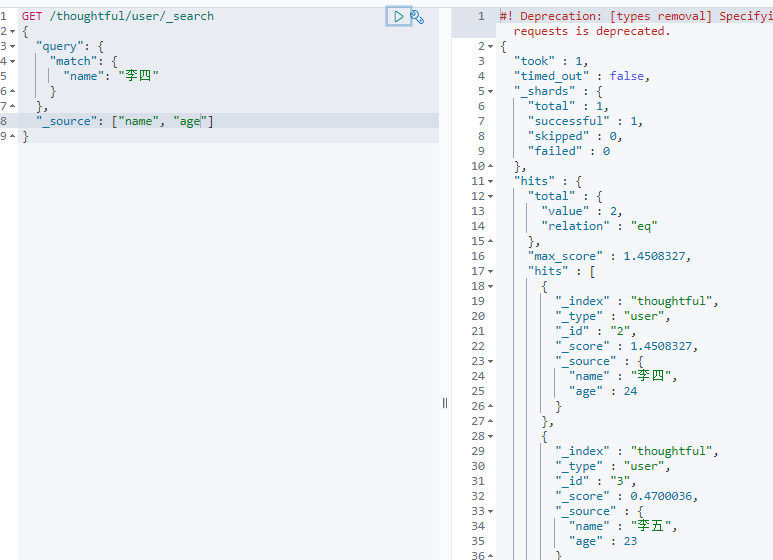The height and width of the screenshot is (560, 773).
Task: Collapse the first hit object at line 18
Action: click(x=491, y=286)
